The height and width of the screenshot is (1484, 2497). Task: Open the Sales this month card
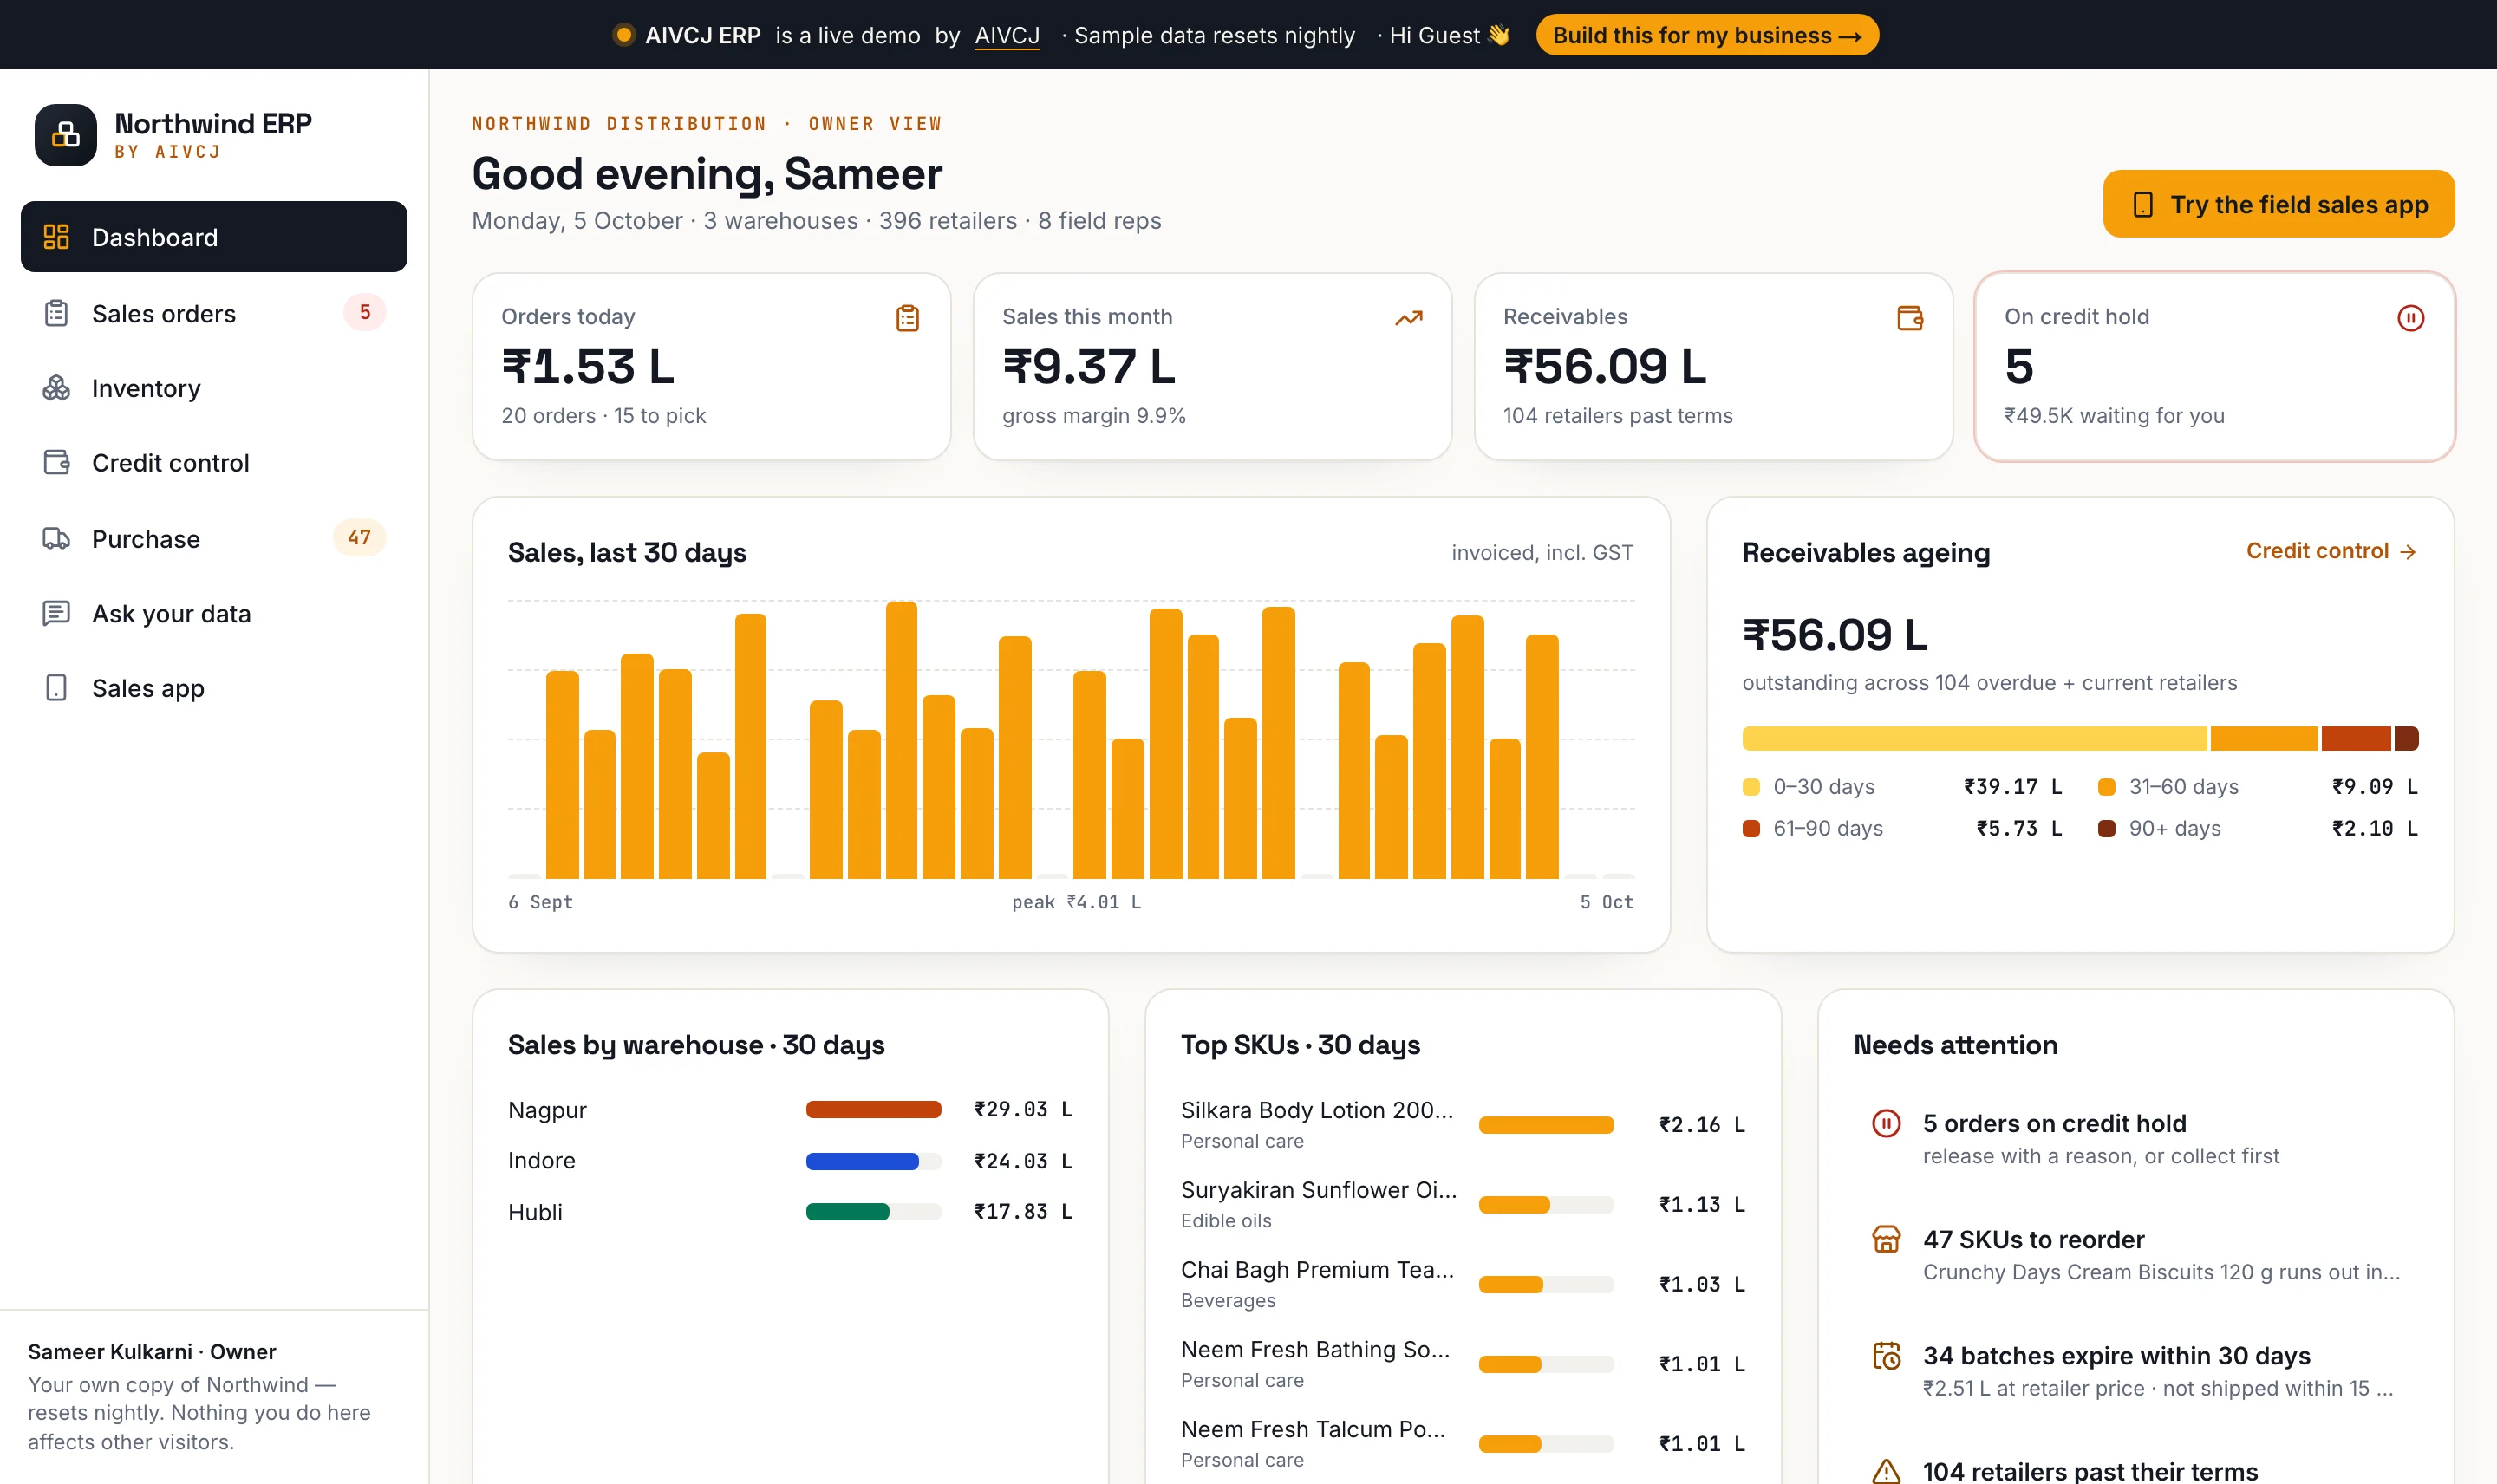1212,367
